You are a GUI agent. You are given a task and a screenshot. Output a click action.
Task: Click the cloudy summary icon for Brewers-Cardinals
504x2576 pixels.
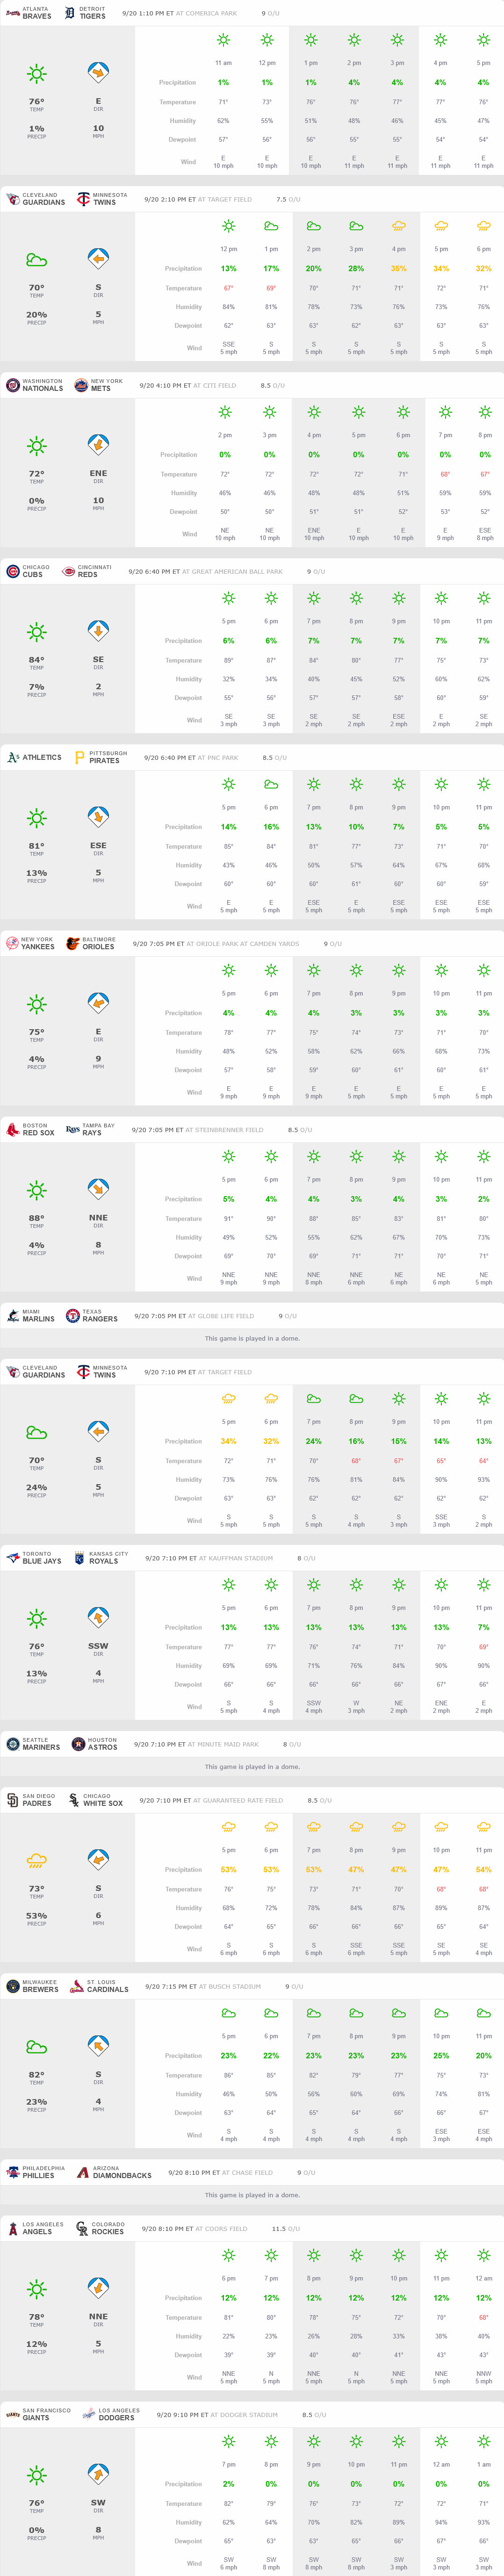click(37, 2046)
